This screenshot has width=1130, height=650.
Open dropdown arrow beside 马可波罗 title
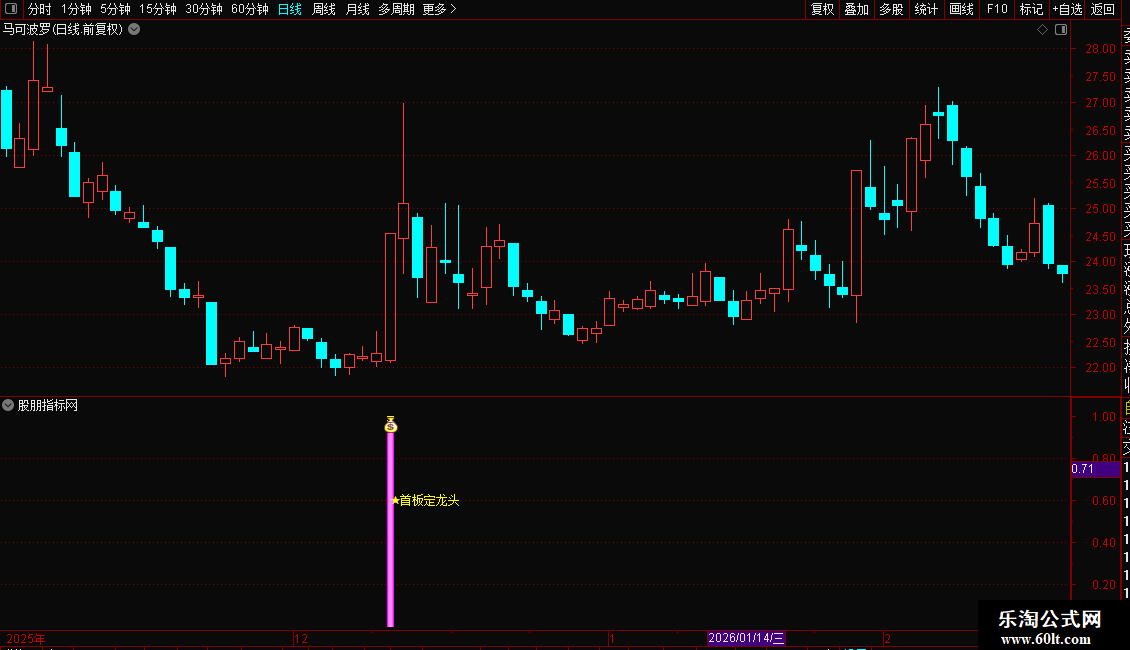tap(134, 30)
